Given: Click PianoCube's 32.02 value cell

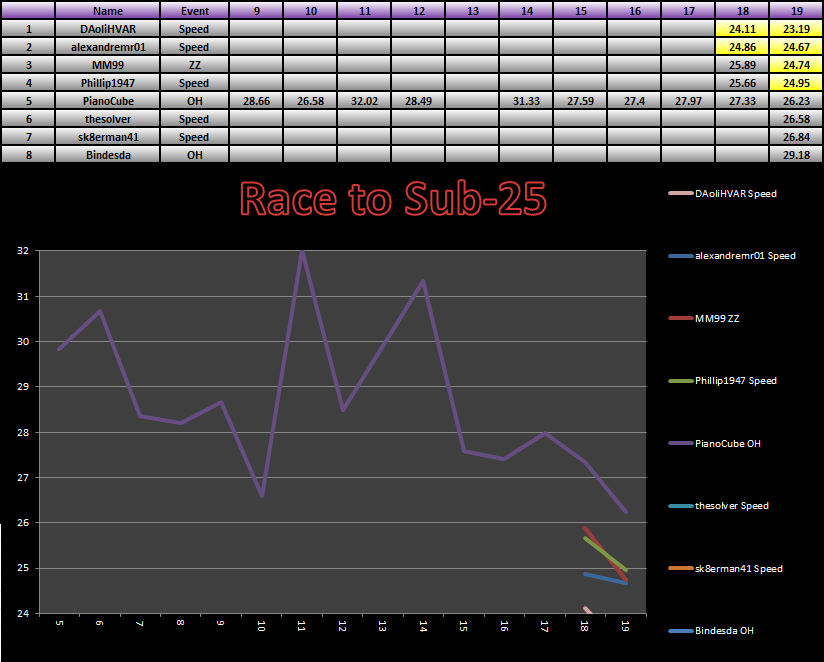Looking at the screenshot, I should pyautogui.click(x=365, y=101).
